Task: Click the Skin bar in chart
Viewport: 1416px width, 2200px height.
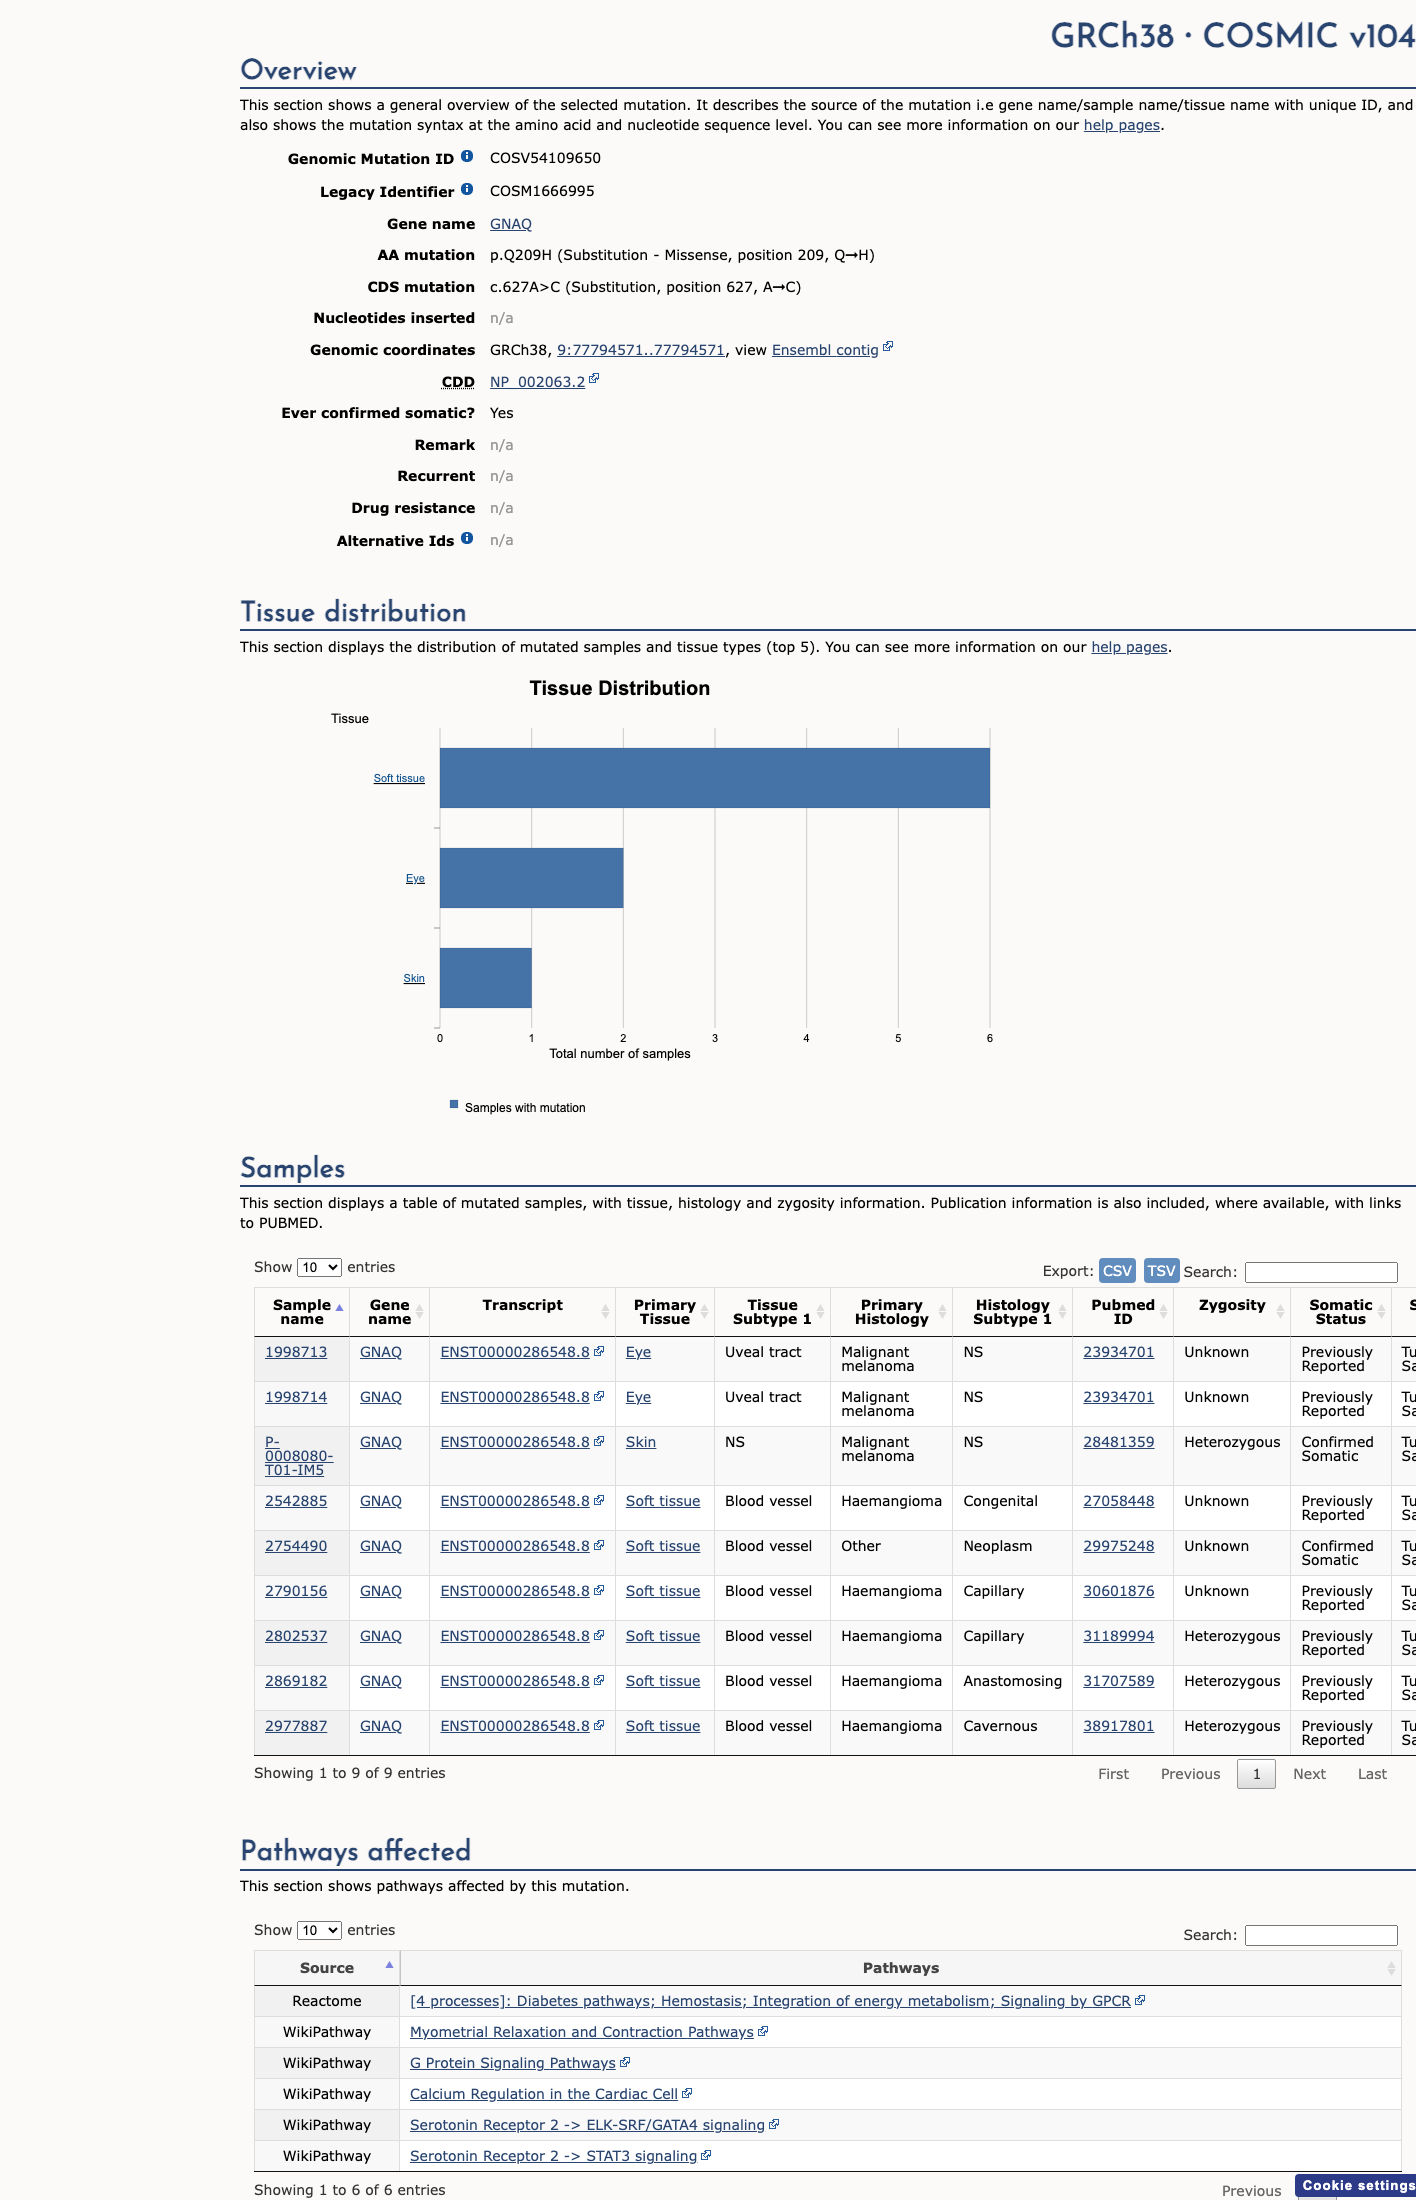Action: tap(486, 978)
